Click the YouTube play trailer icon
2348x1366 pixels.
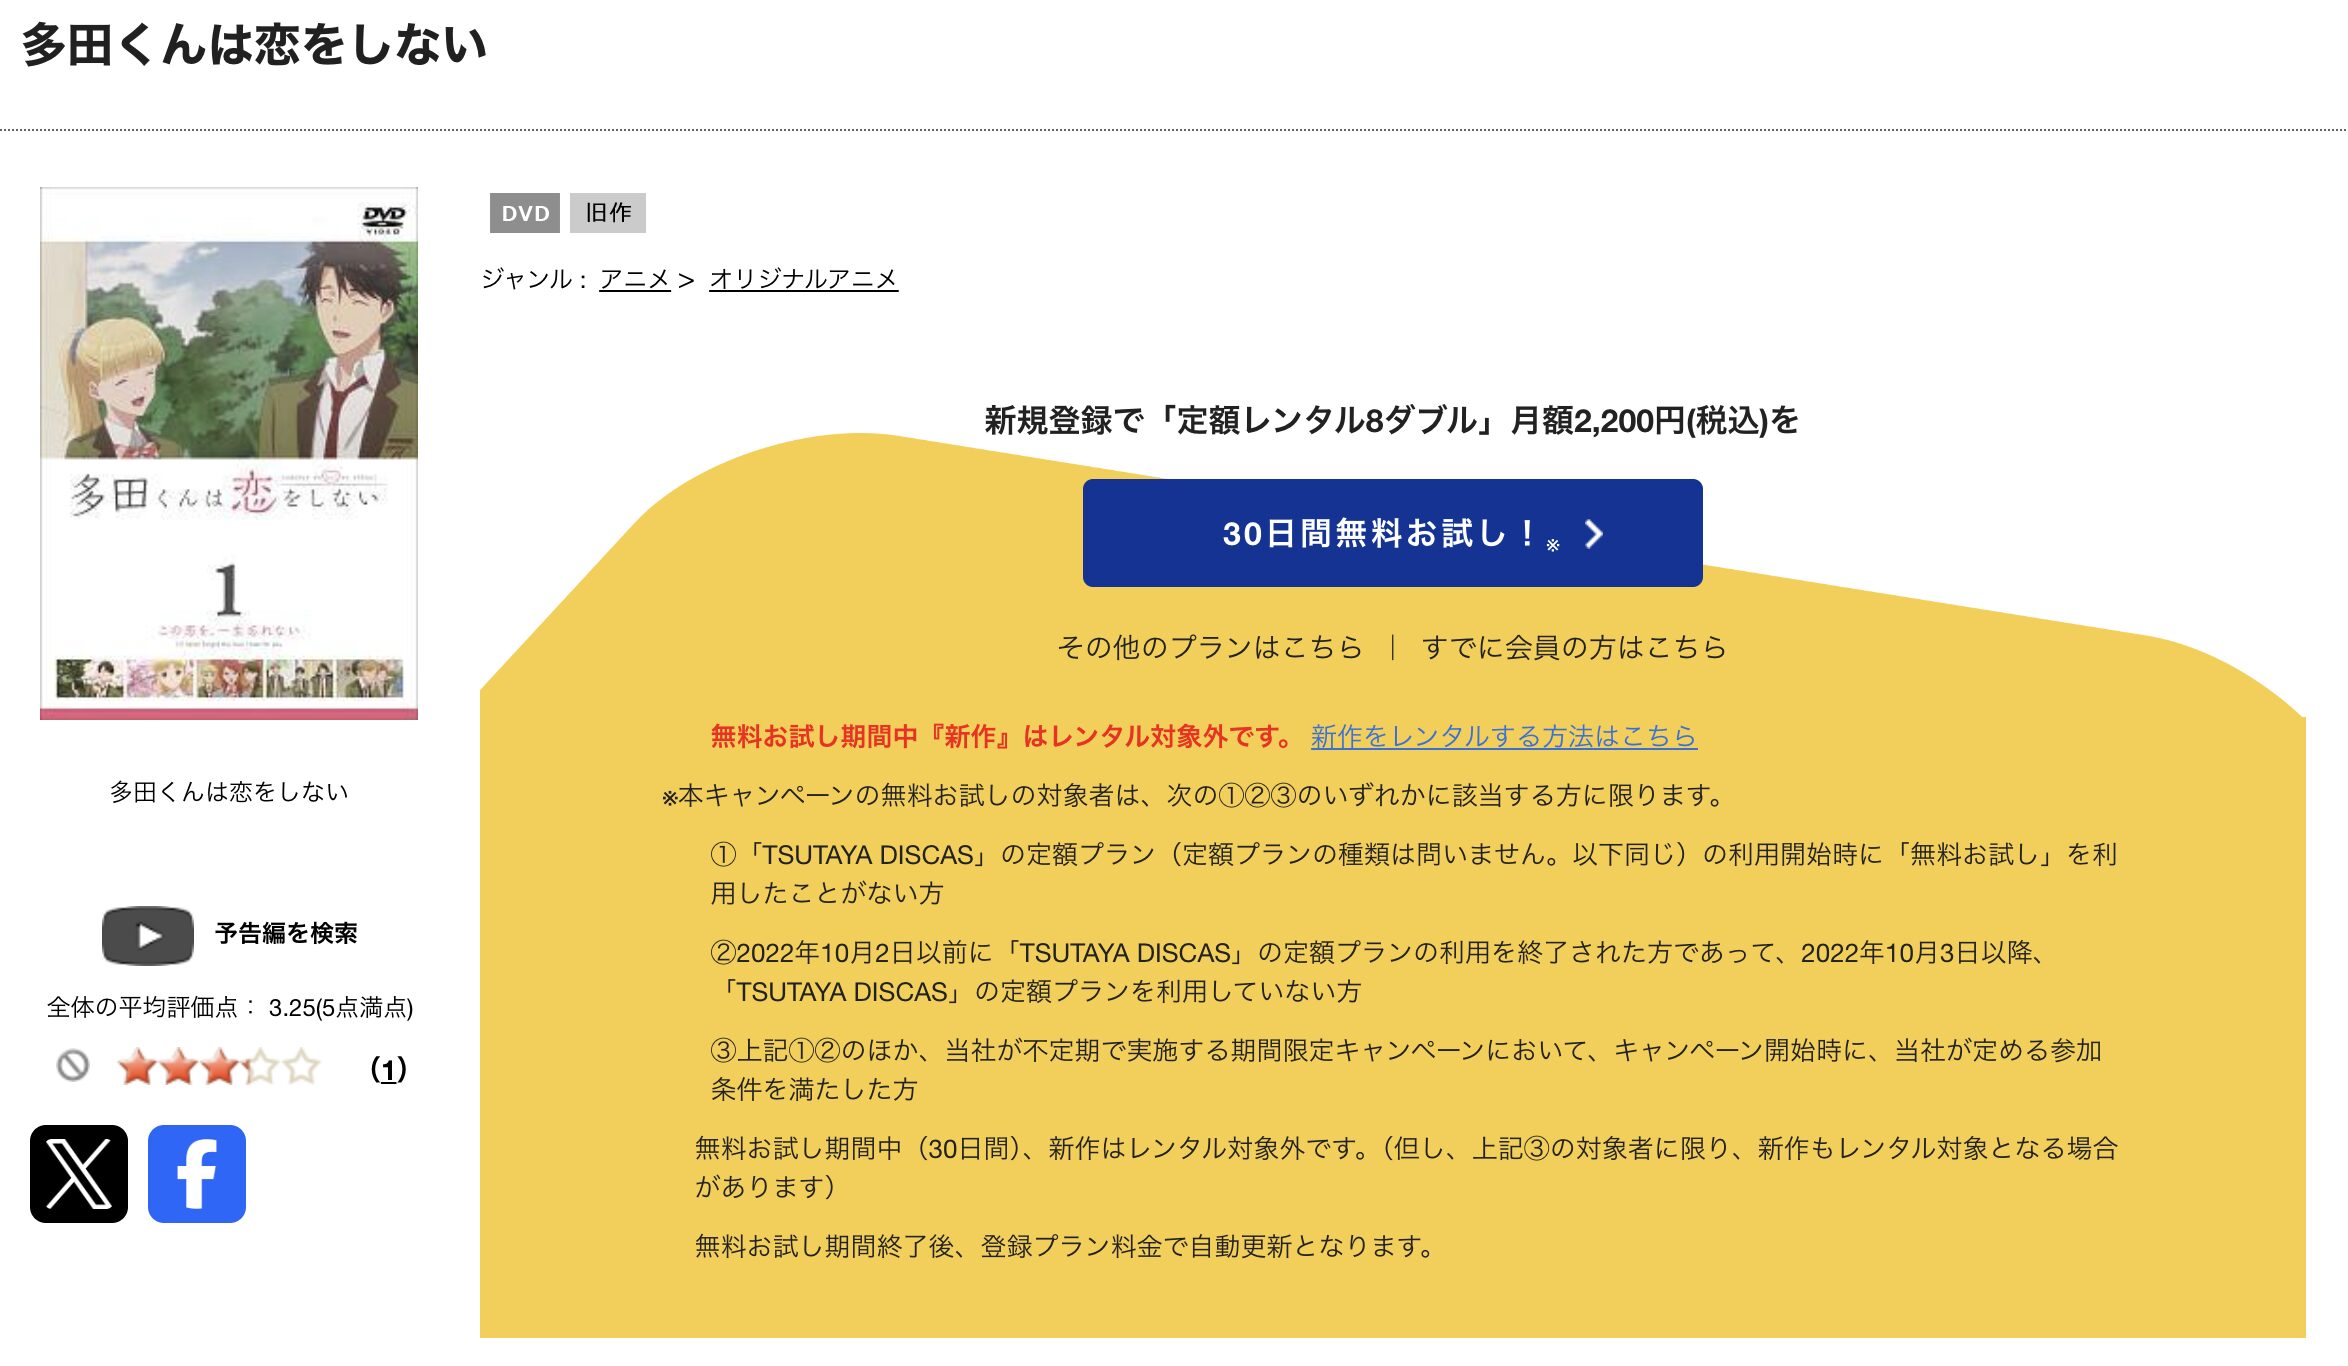click(x=148, y=935)
